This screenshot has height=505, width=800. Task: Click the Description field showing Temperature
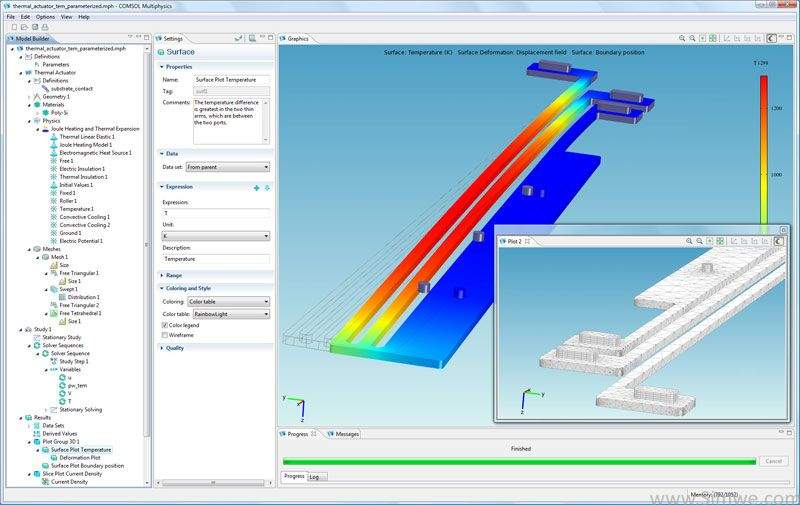(216, 259)
